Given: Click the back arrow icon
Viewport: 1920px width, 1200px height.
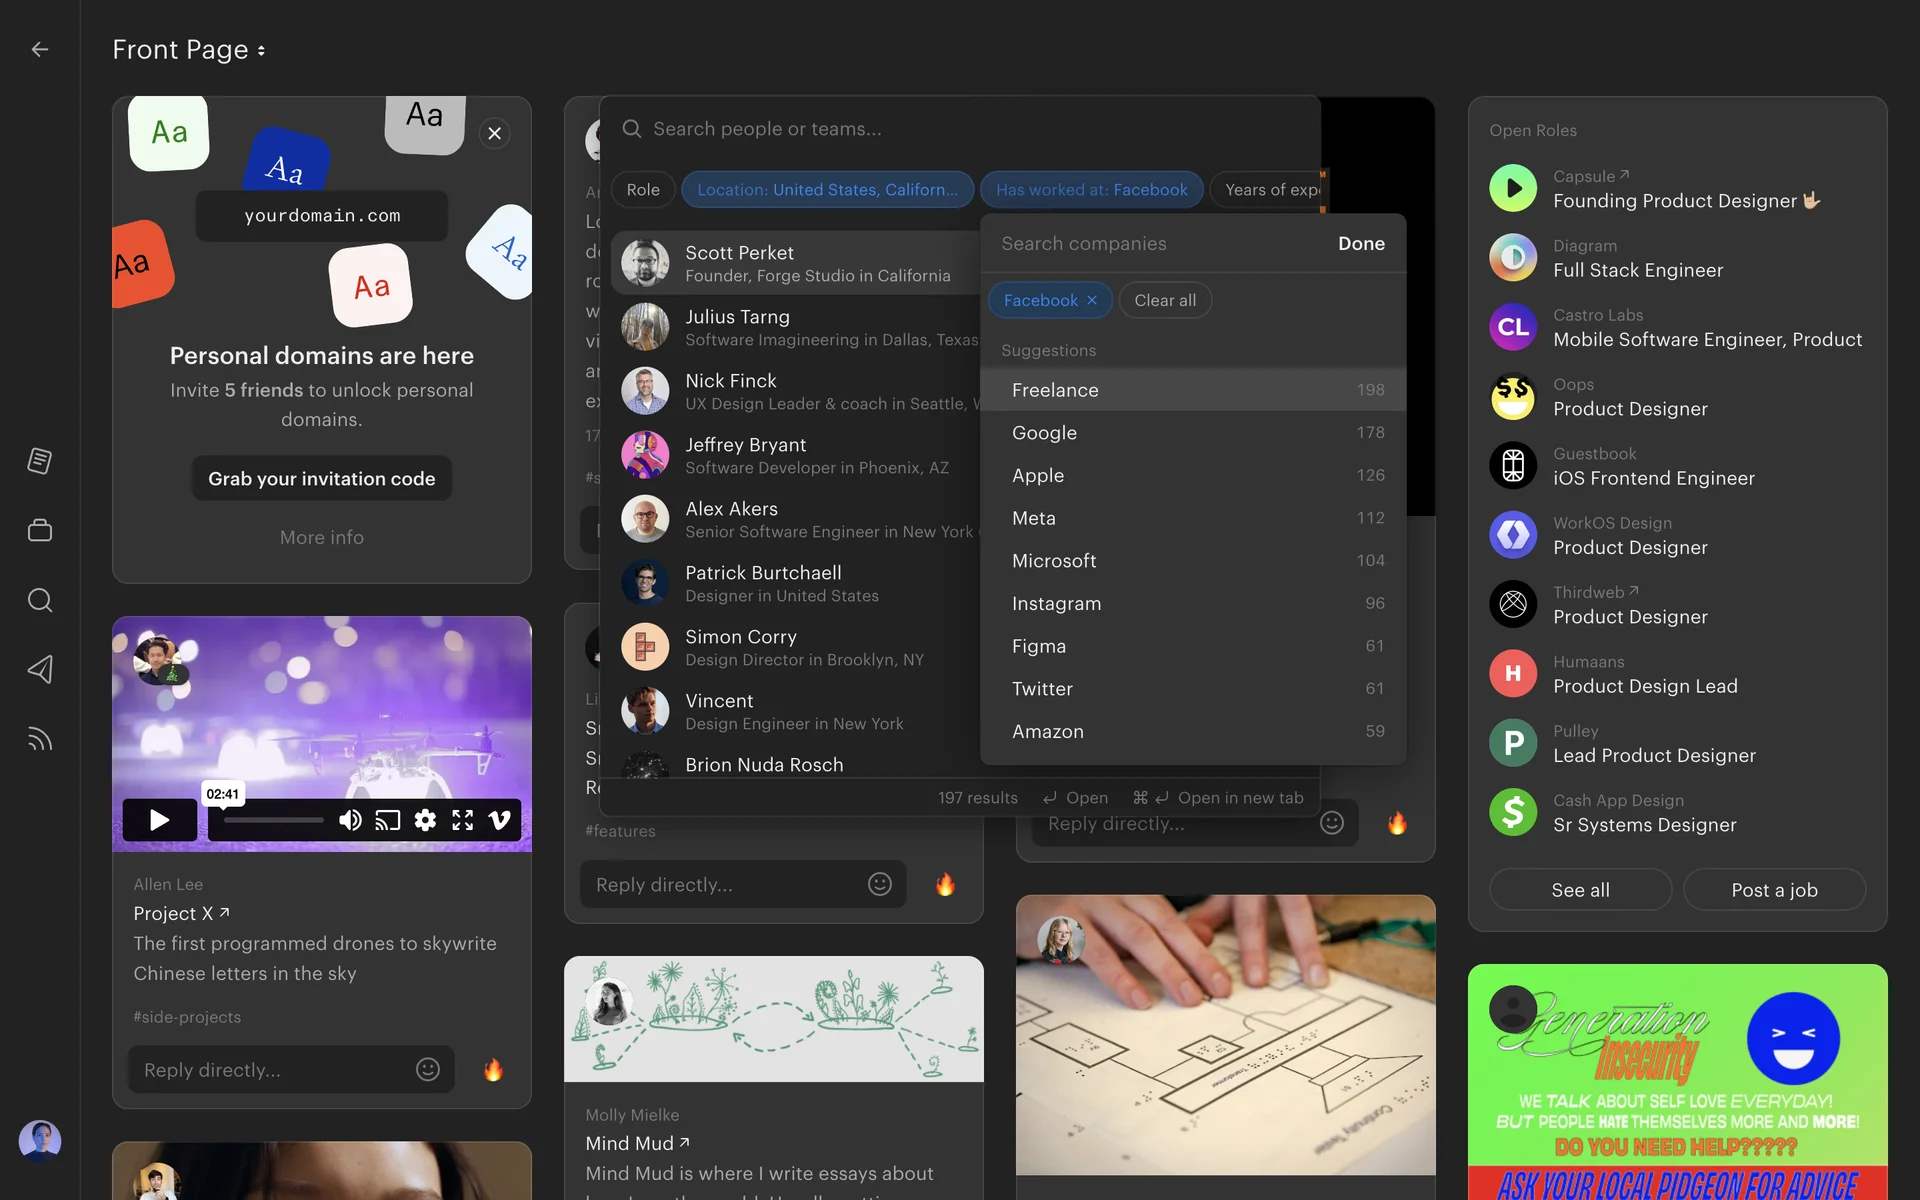Looking at the screenshot, I should pos(40,49).
